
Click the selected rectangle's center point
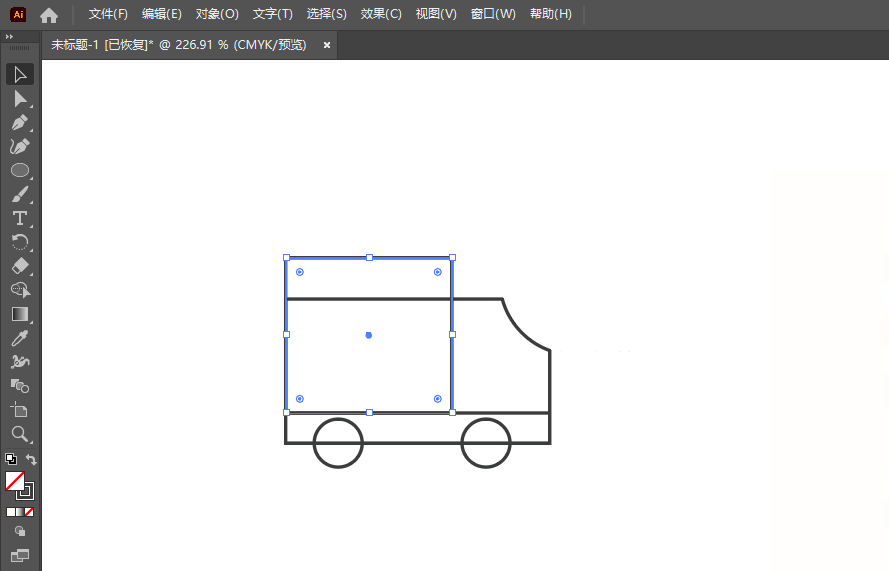pyautogui.click(x=369, y=335)
